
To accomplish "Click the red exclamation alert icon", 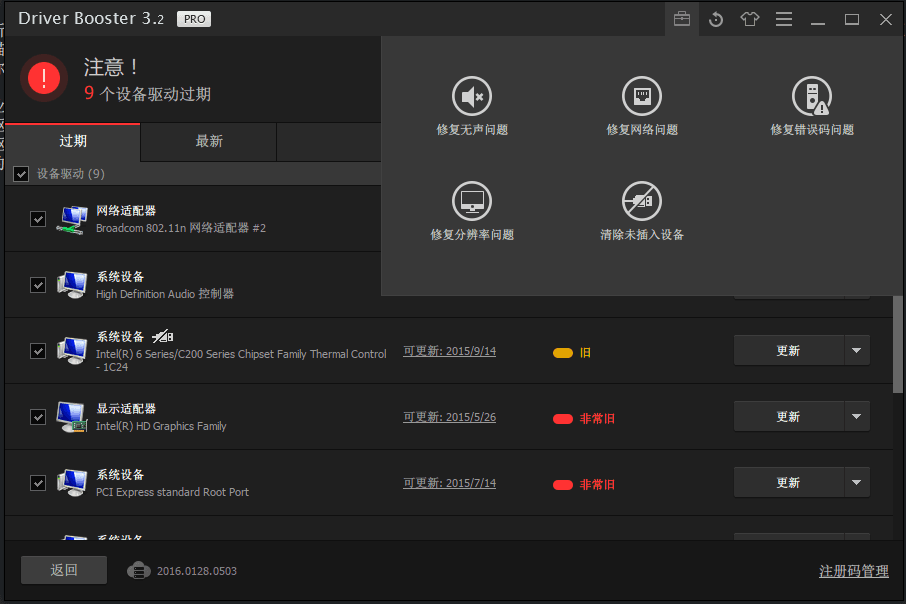I will (44, 78).
